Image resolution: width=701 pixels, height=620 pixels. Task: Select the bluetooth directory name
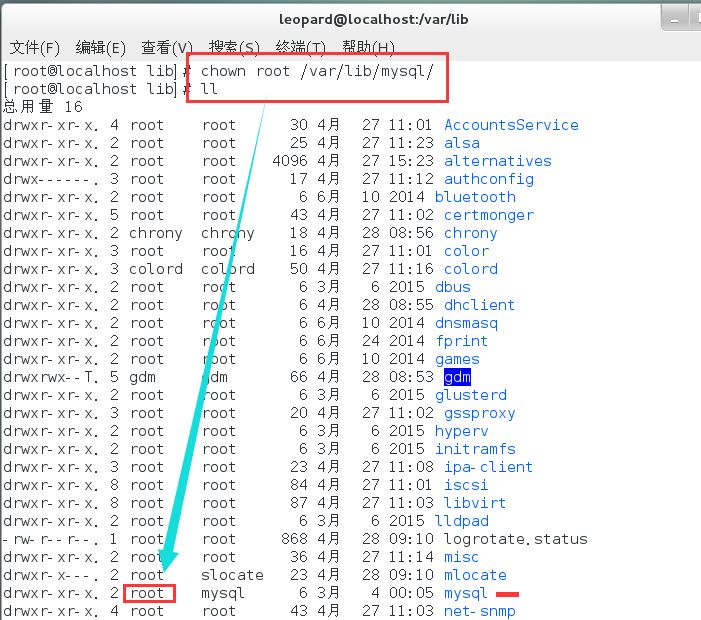point(475,197)
